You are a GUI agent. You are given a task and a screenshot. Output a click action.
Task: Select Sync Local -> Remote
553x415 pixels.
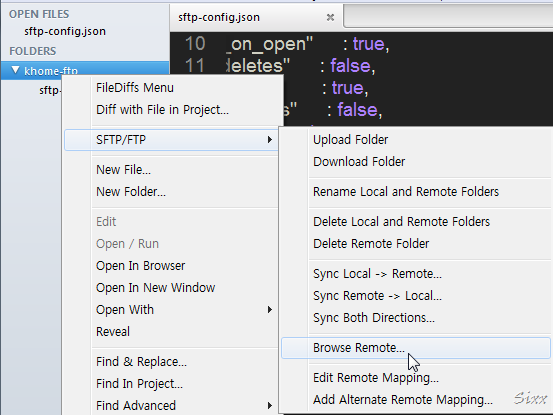coord(377,274)
